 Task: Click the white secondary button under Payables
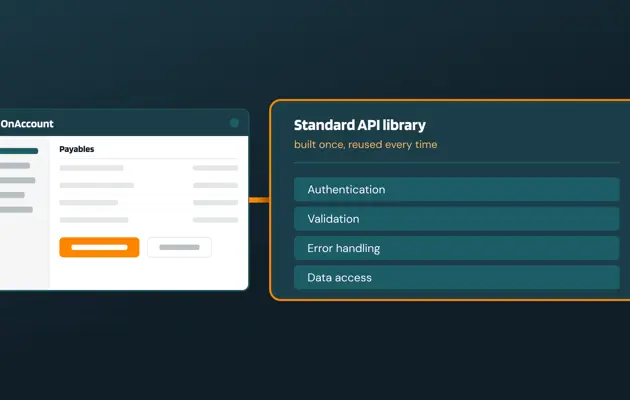179,247
